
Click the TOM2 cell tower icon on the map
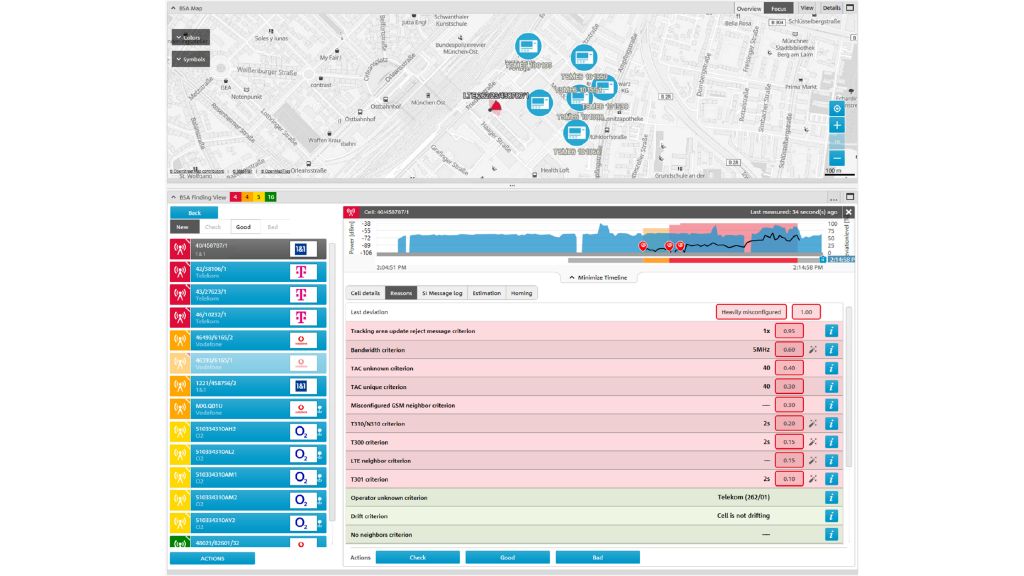click(583, 56)
